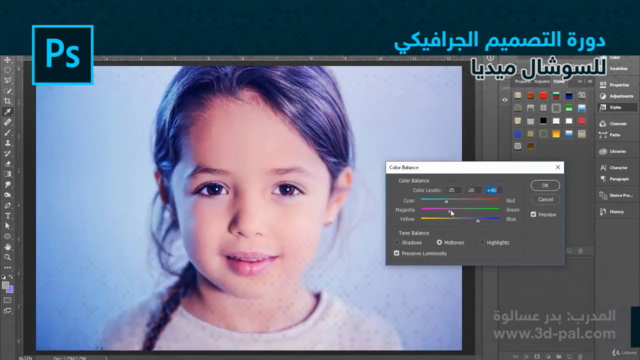Apply the solid black style swatch
Screen dimensions: 640x360
coord(543,121)
